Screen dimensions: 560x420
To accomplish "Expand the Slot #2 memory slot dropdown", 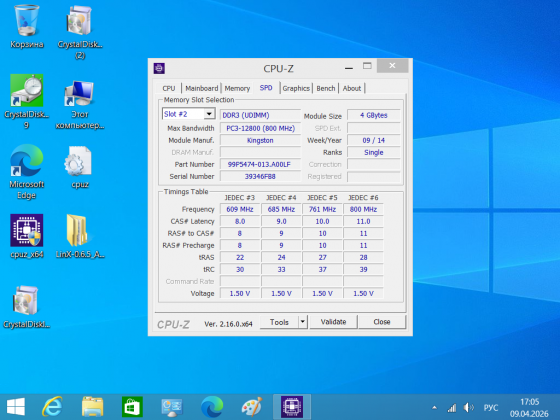I will pyautogui.click(x=209, y=114).
